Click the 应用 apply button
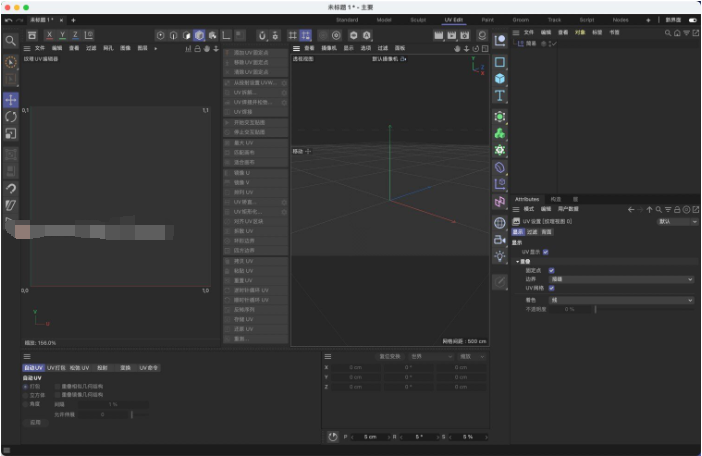 tap(35, 422)
